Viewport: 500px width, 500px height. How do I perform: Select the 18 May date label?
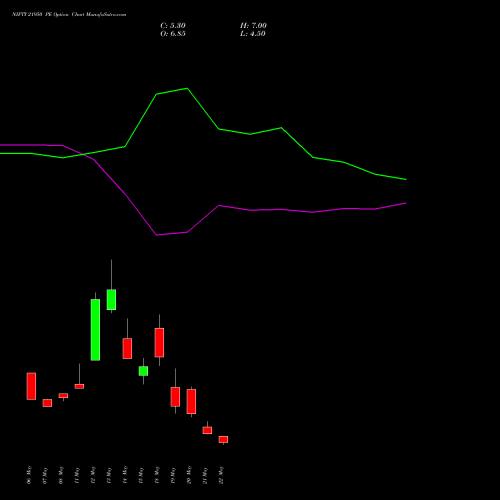point(157,475)
